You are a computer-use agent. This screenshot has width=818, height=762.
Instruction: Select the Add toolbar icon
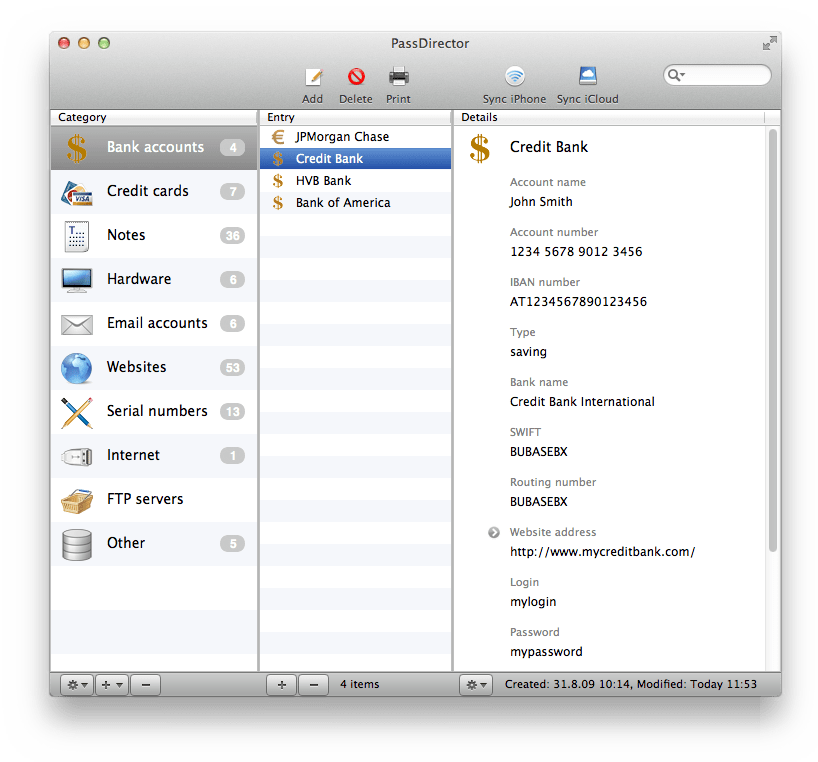(313, 80)
